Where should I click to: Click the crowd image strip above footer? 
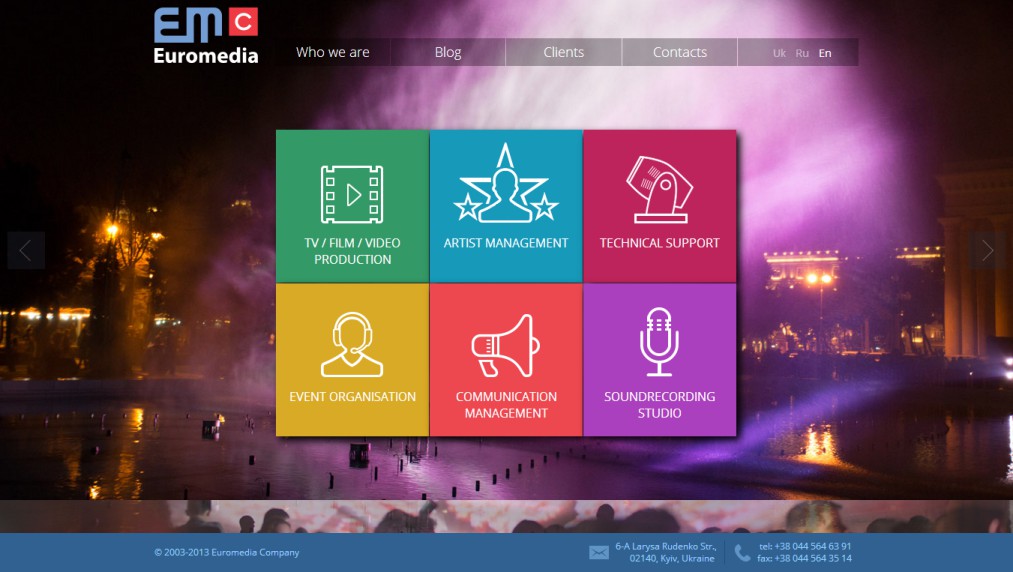click(x=506, y=516)
